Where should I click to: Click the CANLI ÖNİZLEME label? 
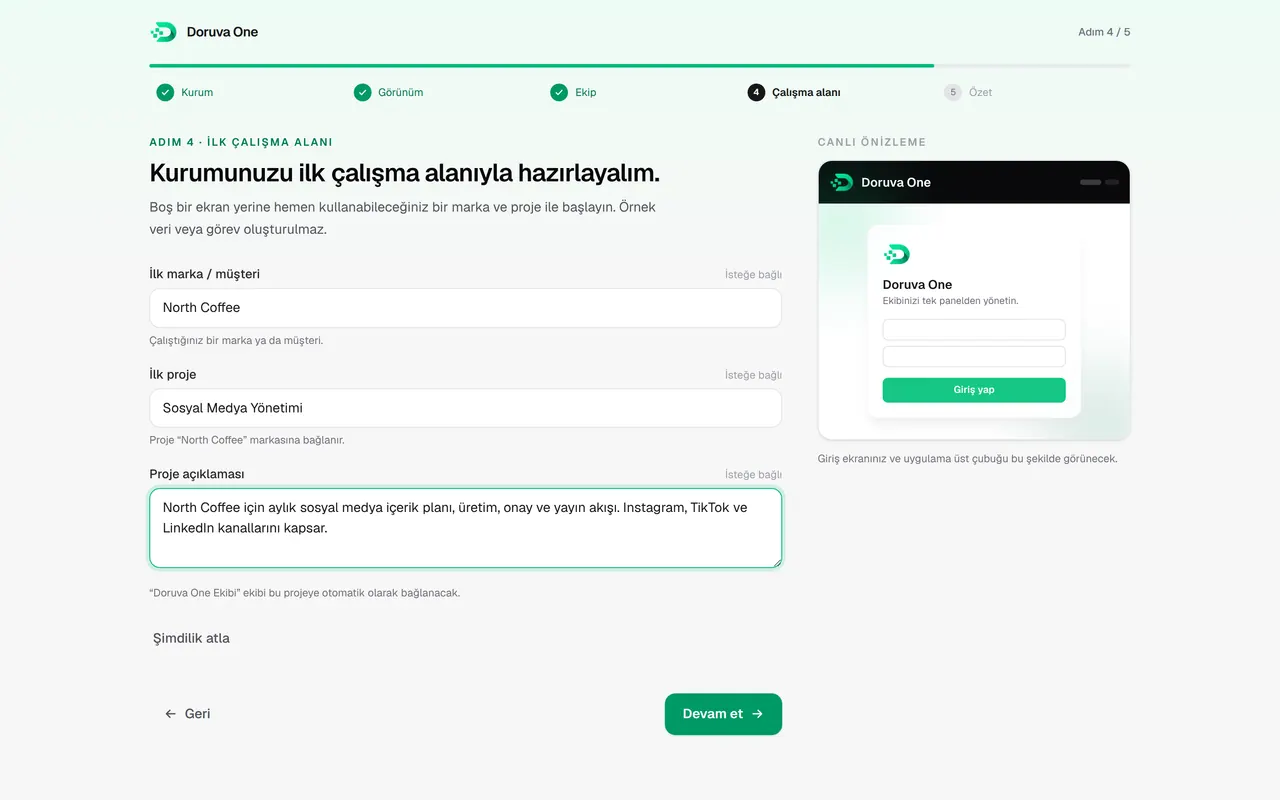(872, 142)
